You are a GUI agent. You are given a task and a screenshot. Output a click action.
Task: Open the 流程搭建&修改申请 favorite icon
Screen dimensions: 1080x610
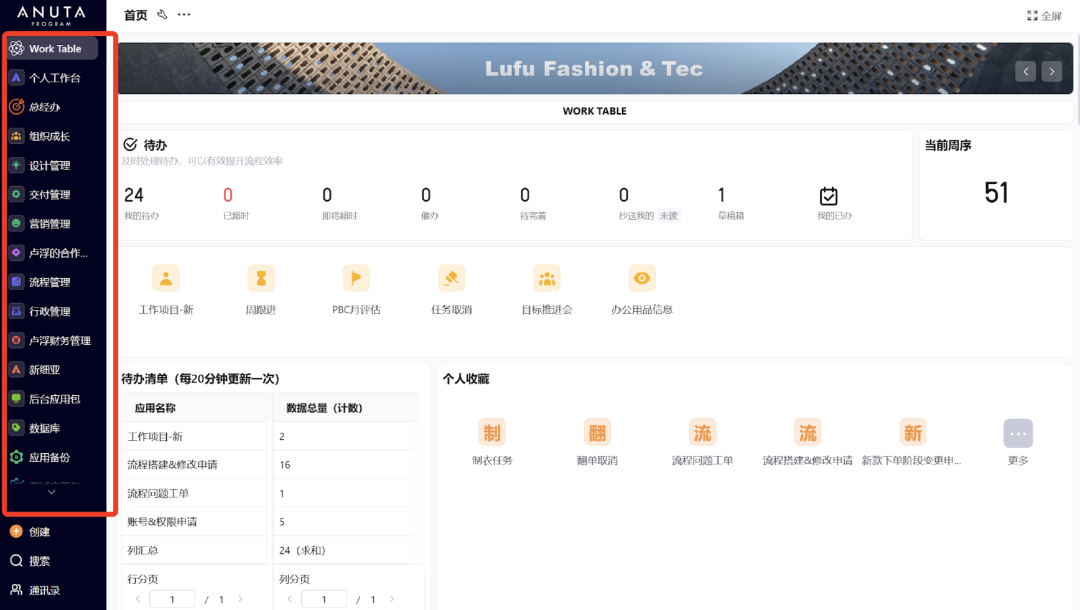[808, 433]
